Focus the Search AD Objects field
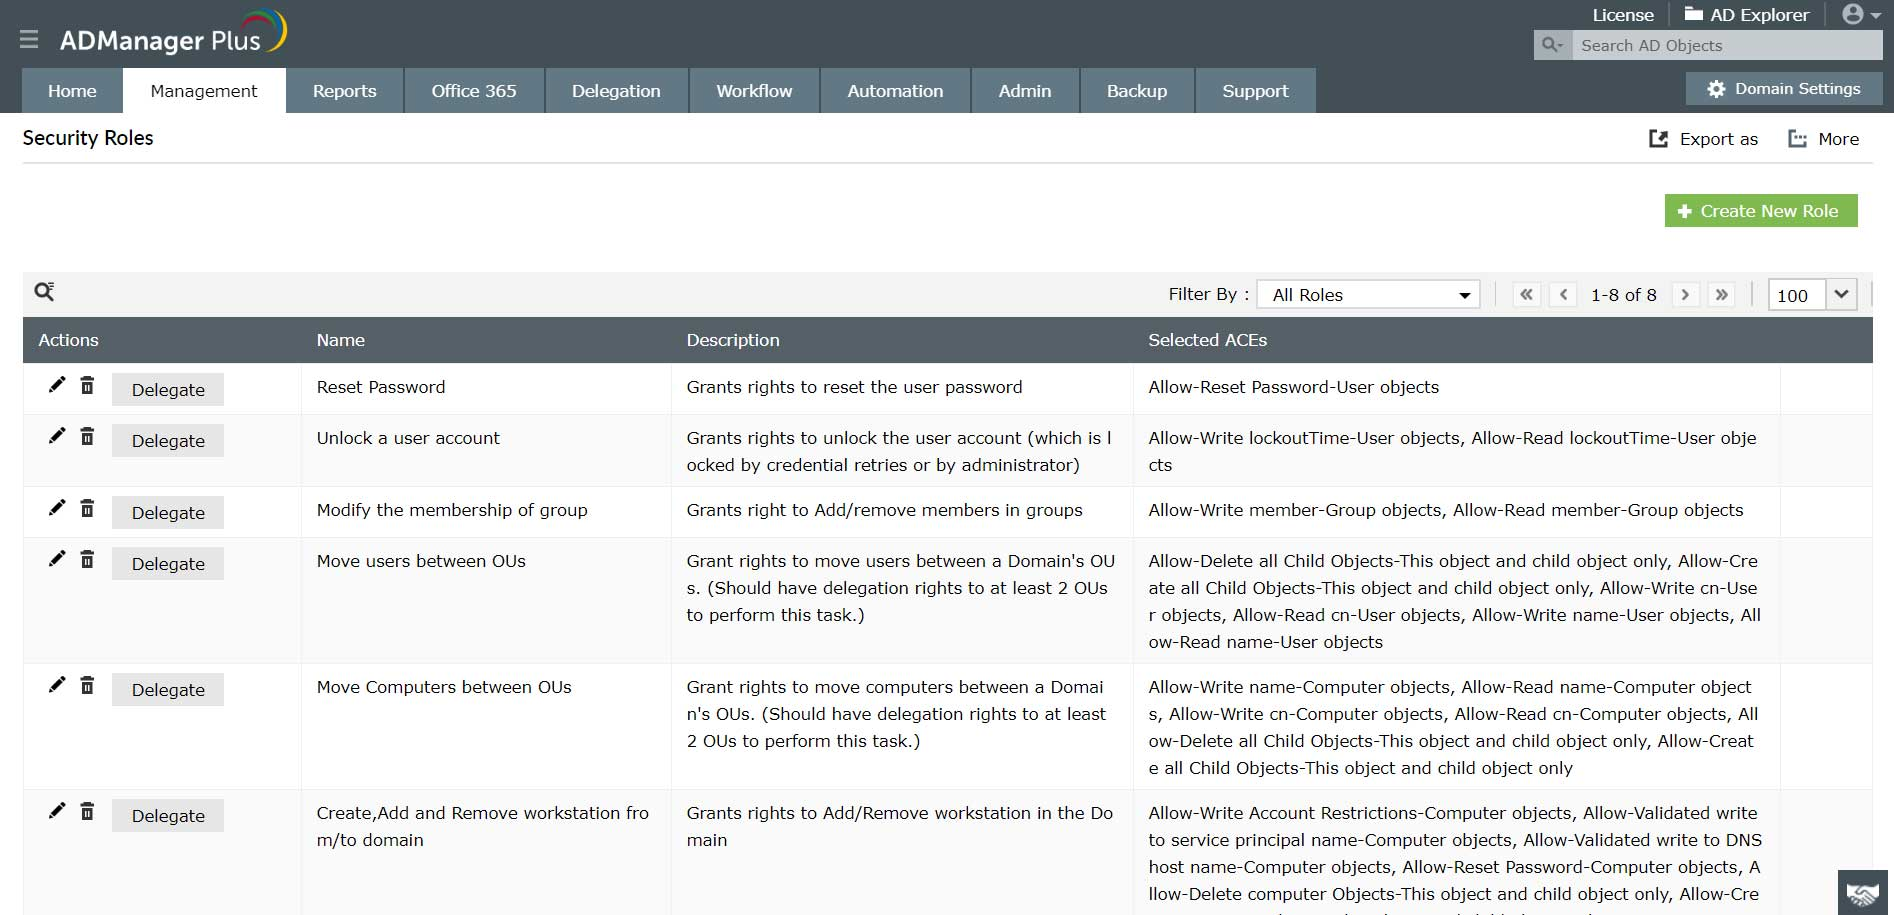The width and height of the screenshot is (1894, 915). click(x=1727, y=45)
